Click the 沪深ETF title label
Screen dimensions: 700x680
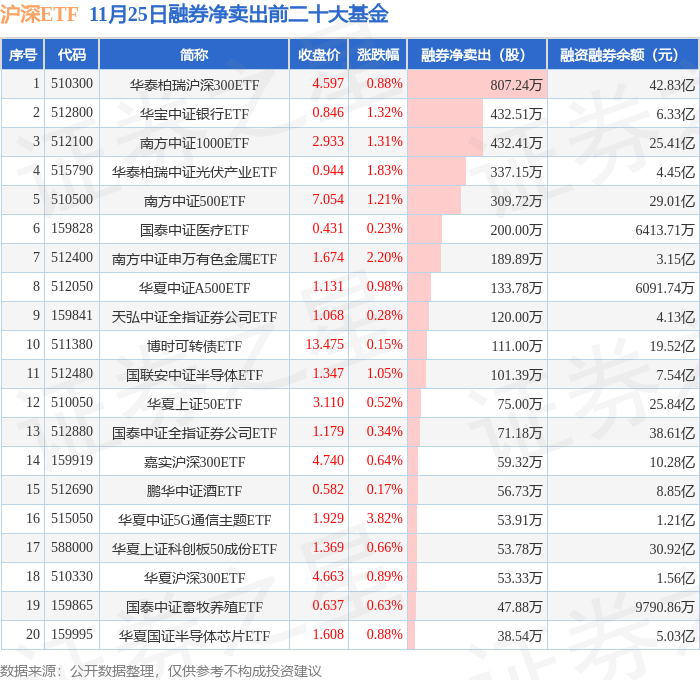39,14
